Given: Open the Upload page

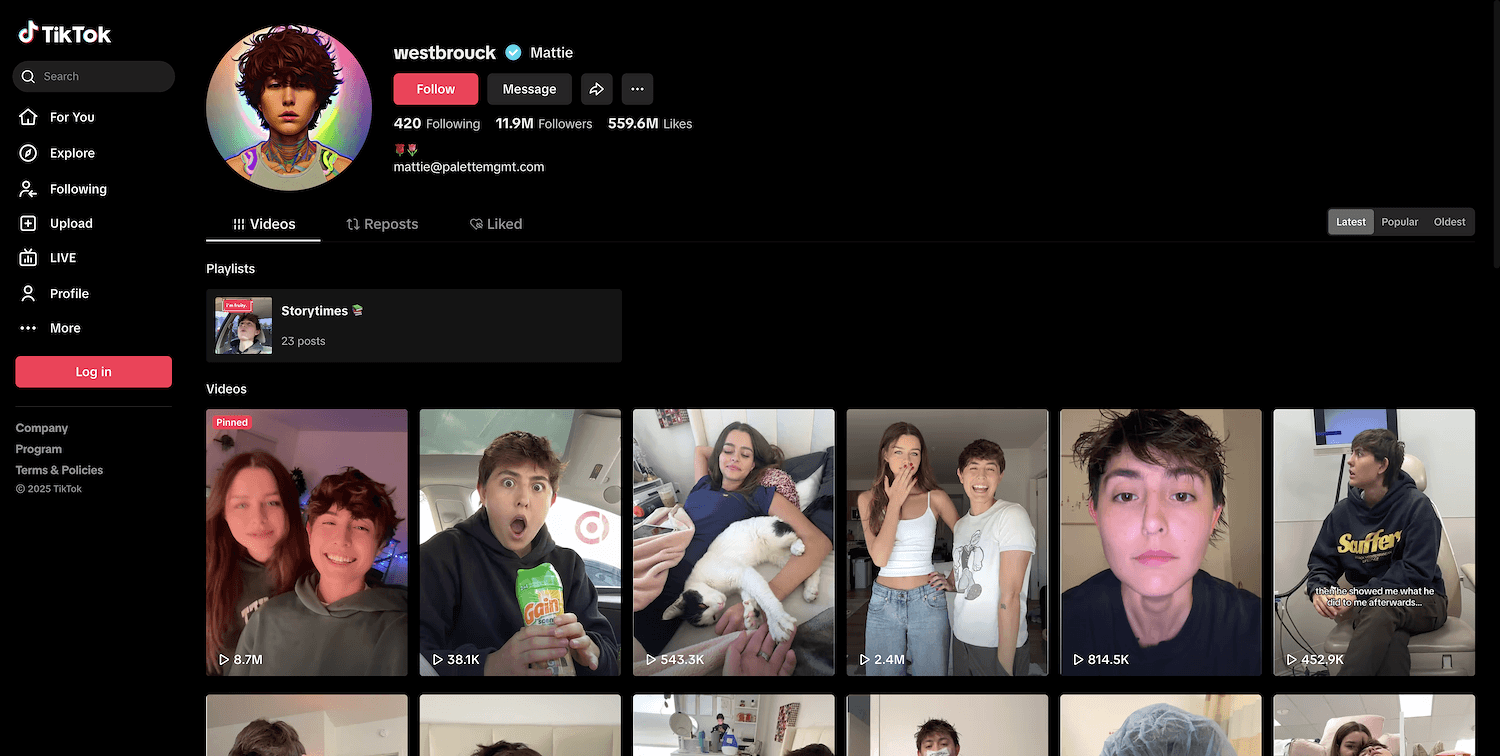Looking at the screenshot, I should point(70,224).
